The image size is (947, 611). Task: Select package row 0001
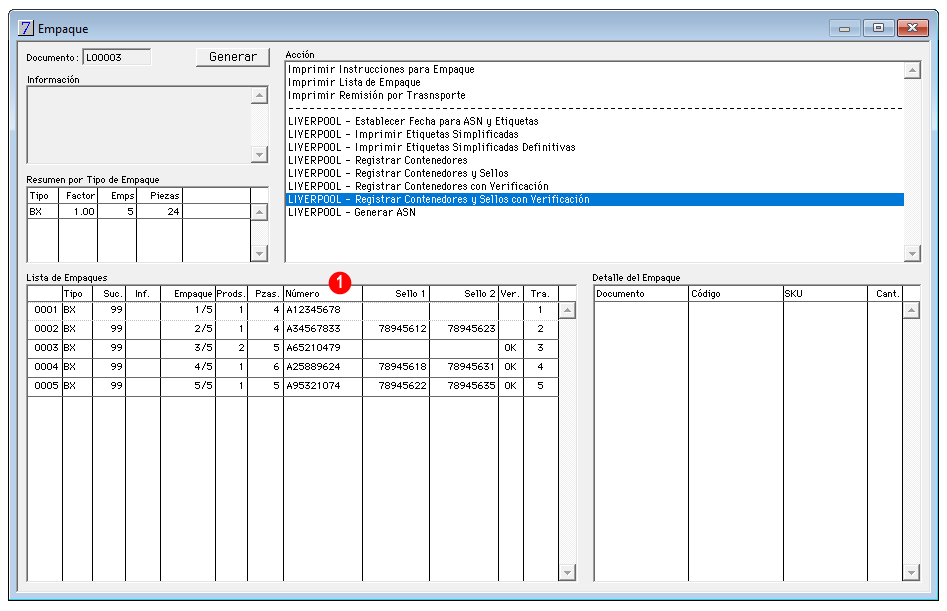[293, 310]
